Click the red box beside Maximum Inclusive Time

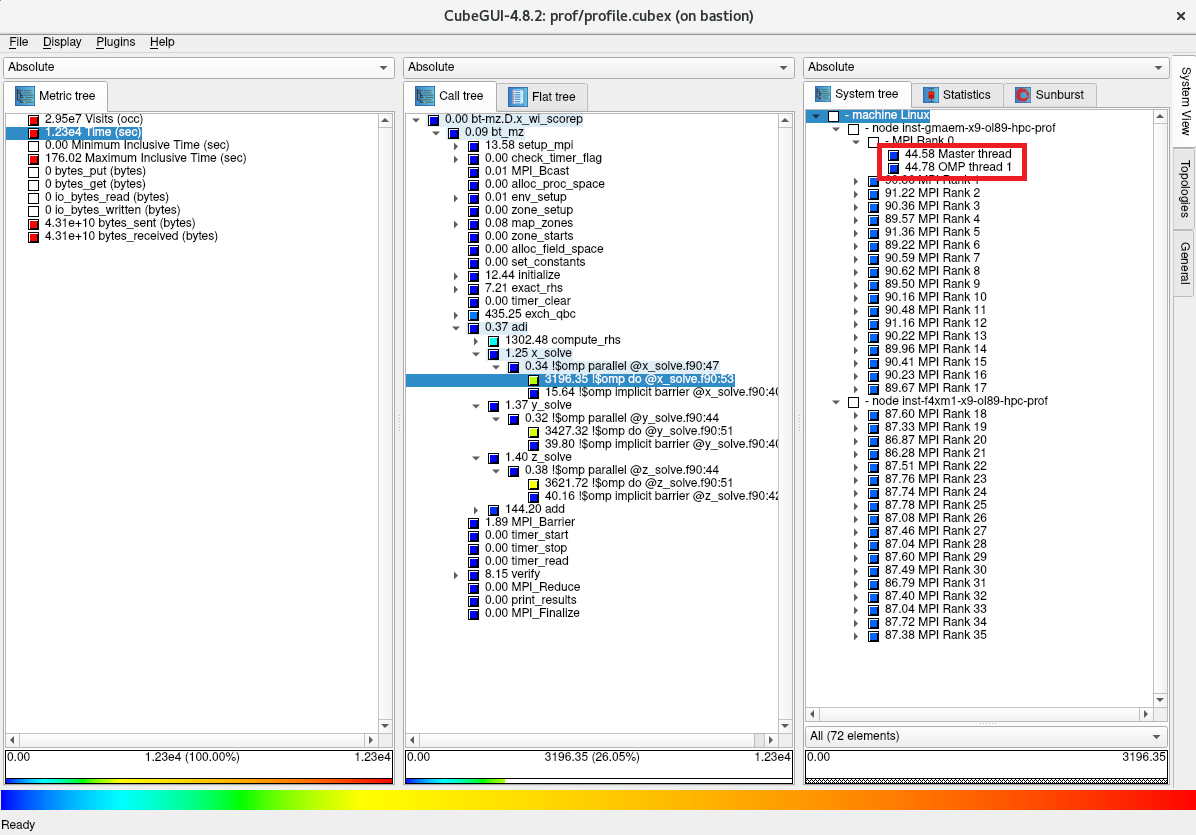(34, 159)
